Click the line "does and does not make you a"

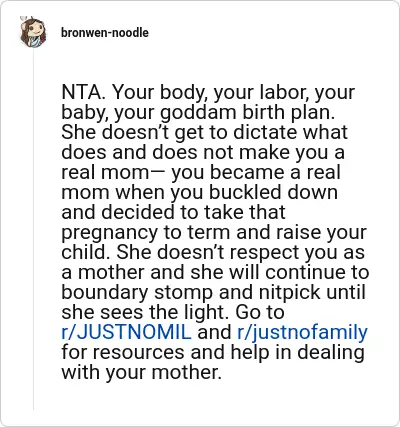203,152
